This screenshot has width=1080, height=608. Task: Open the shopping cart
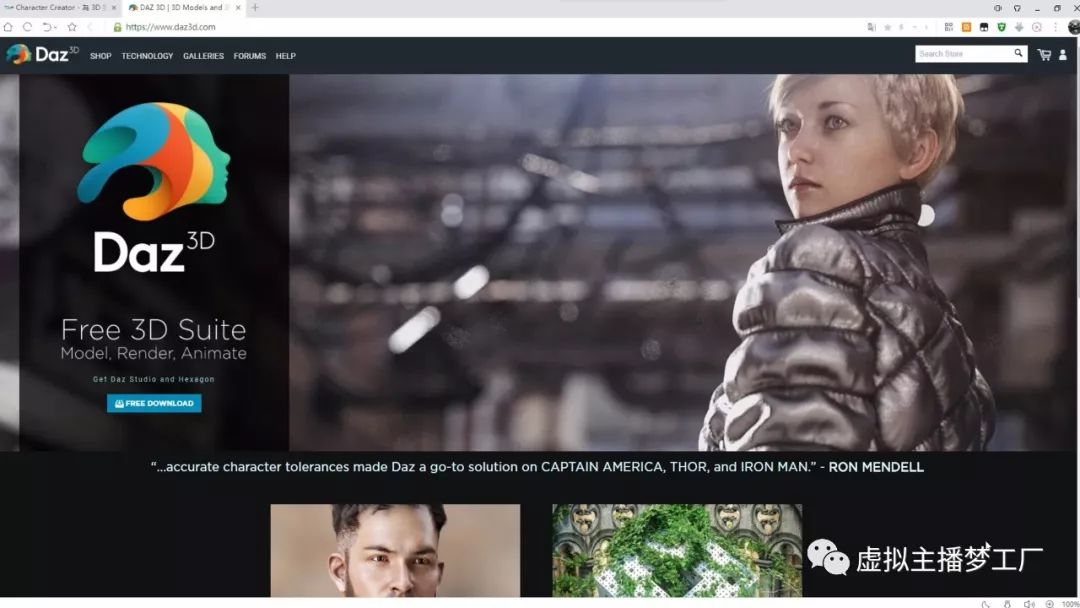coord(1044,55)
